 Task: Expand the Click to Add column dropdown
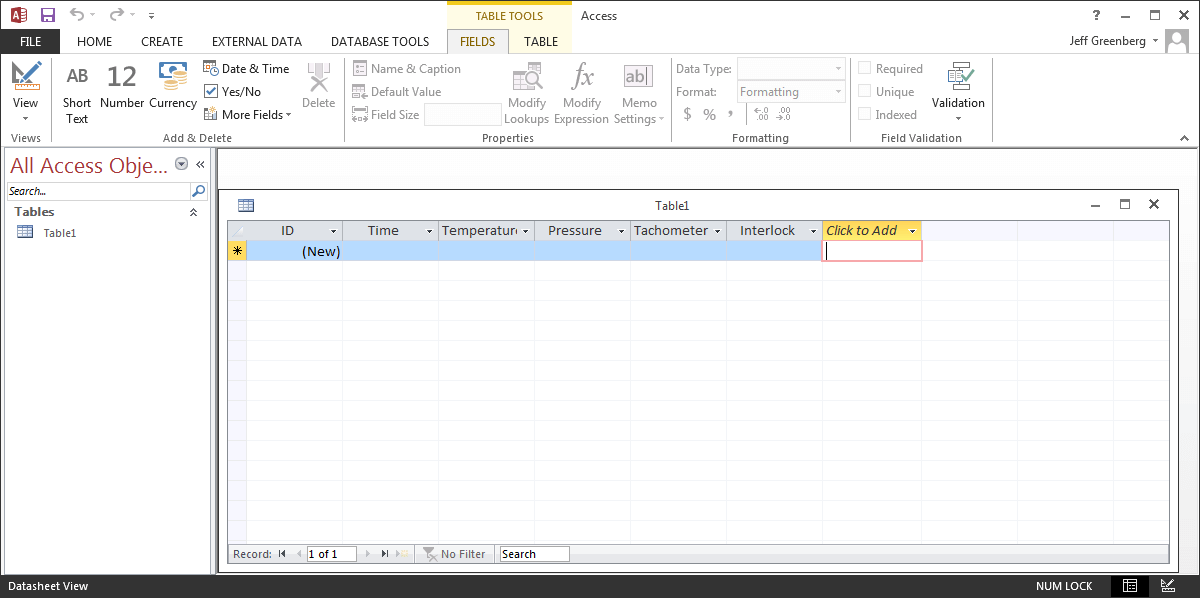[912, 231]
